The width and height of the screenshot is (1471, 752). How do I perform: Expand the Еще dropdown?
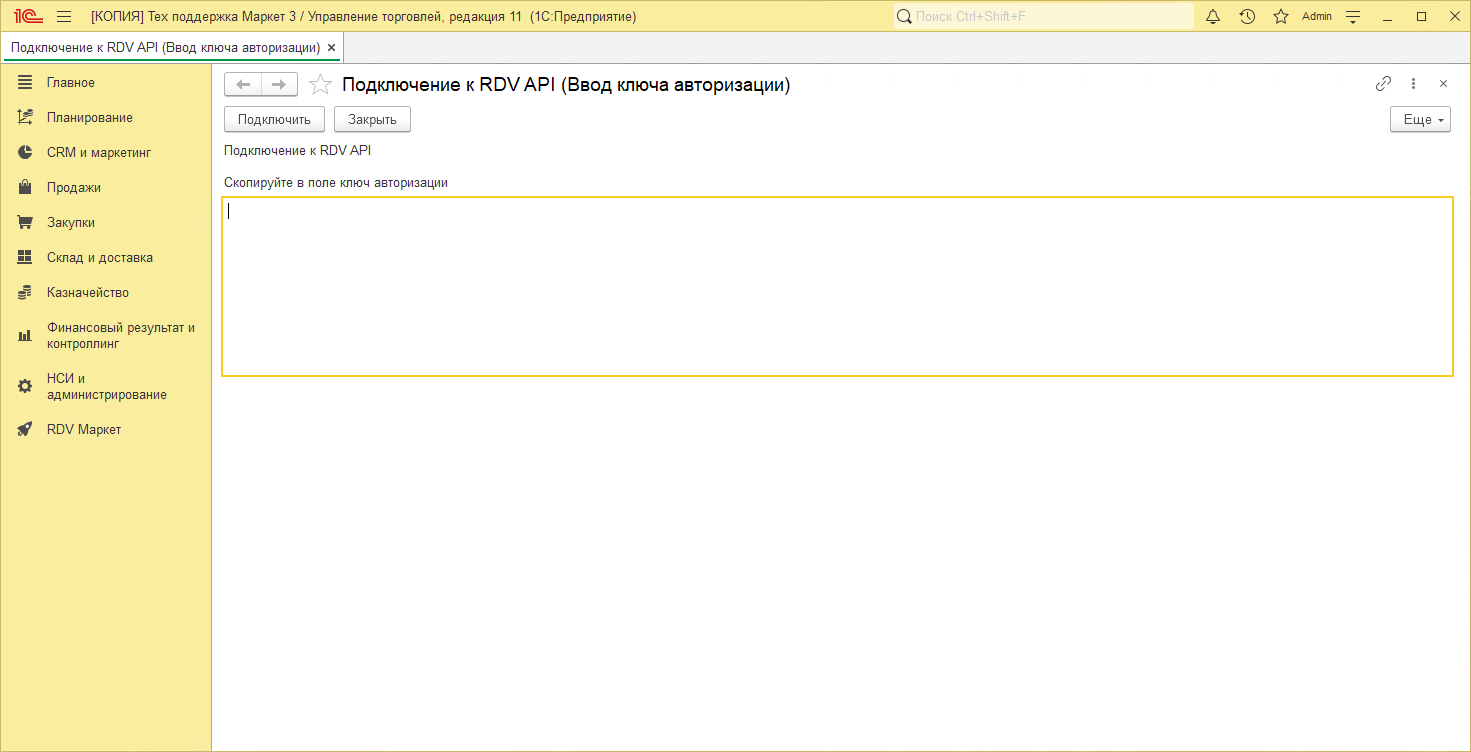pos(1419,119)
